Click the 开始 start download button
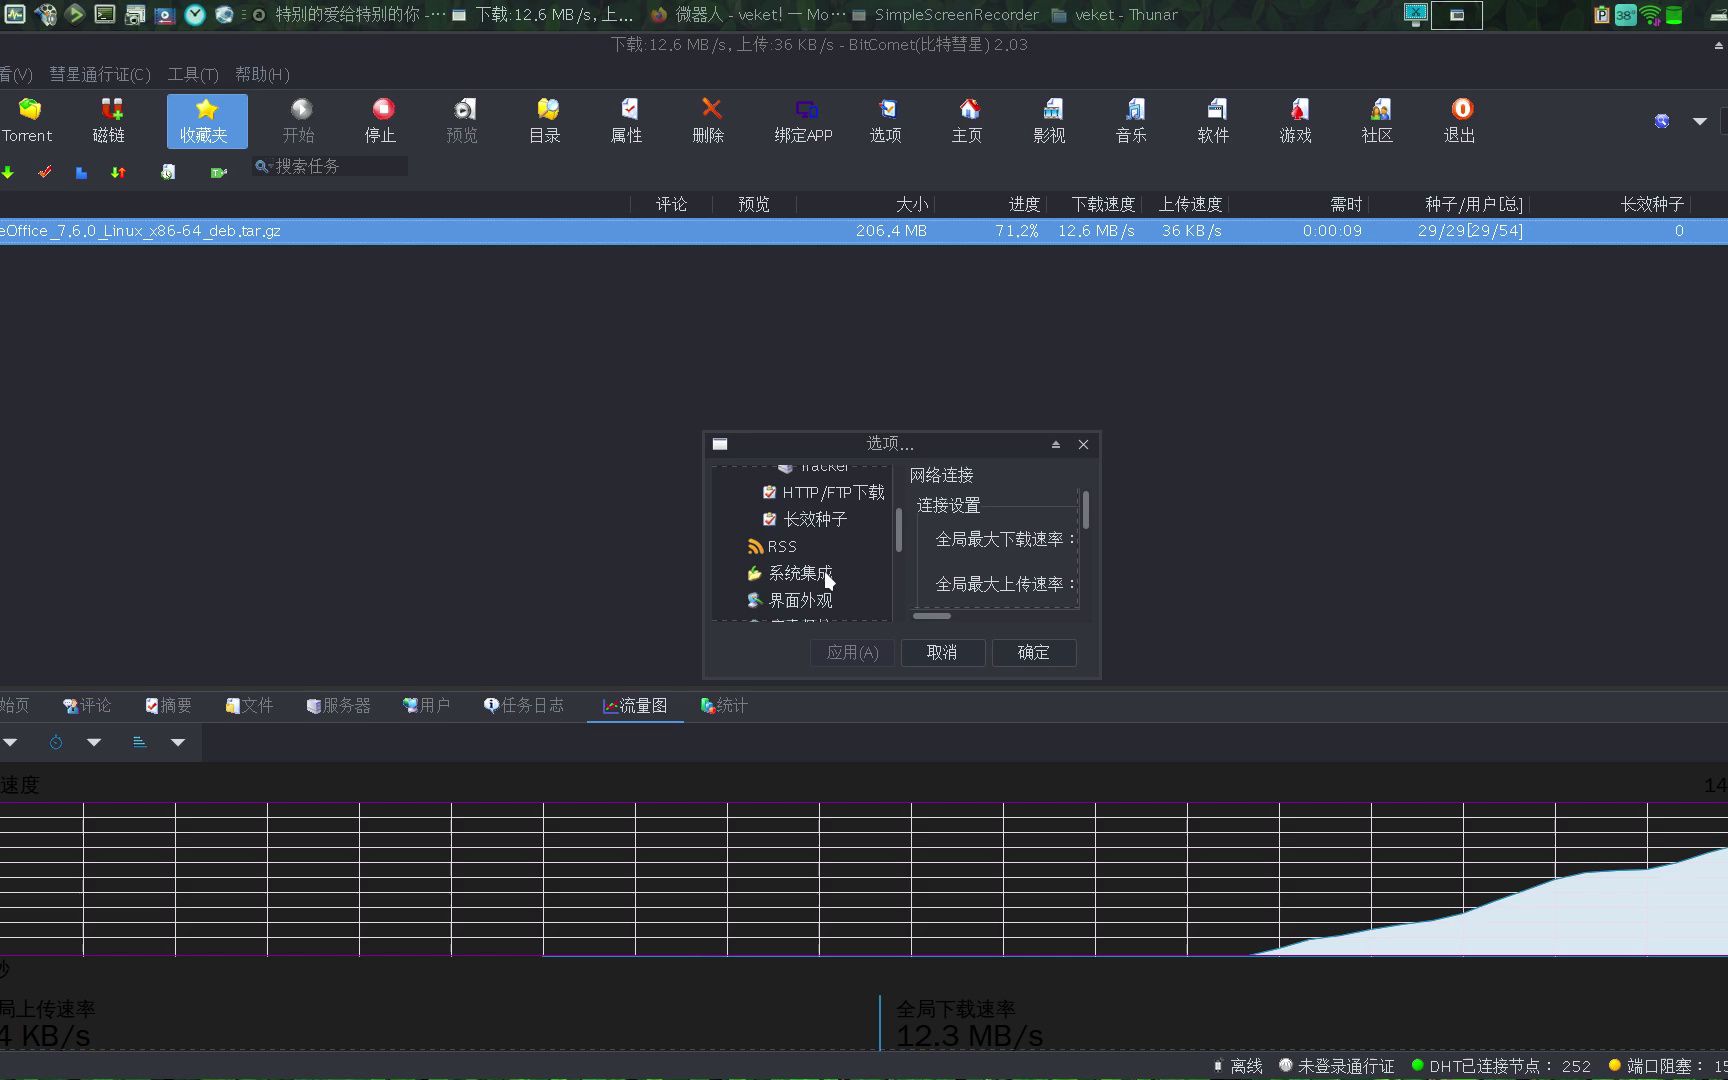The width and height of the screenshot is (1728, 1080). pos(299,121)
